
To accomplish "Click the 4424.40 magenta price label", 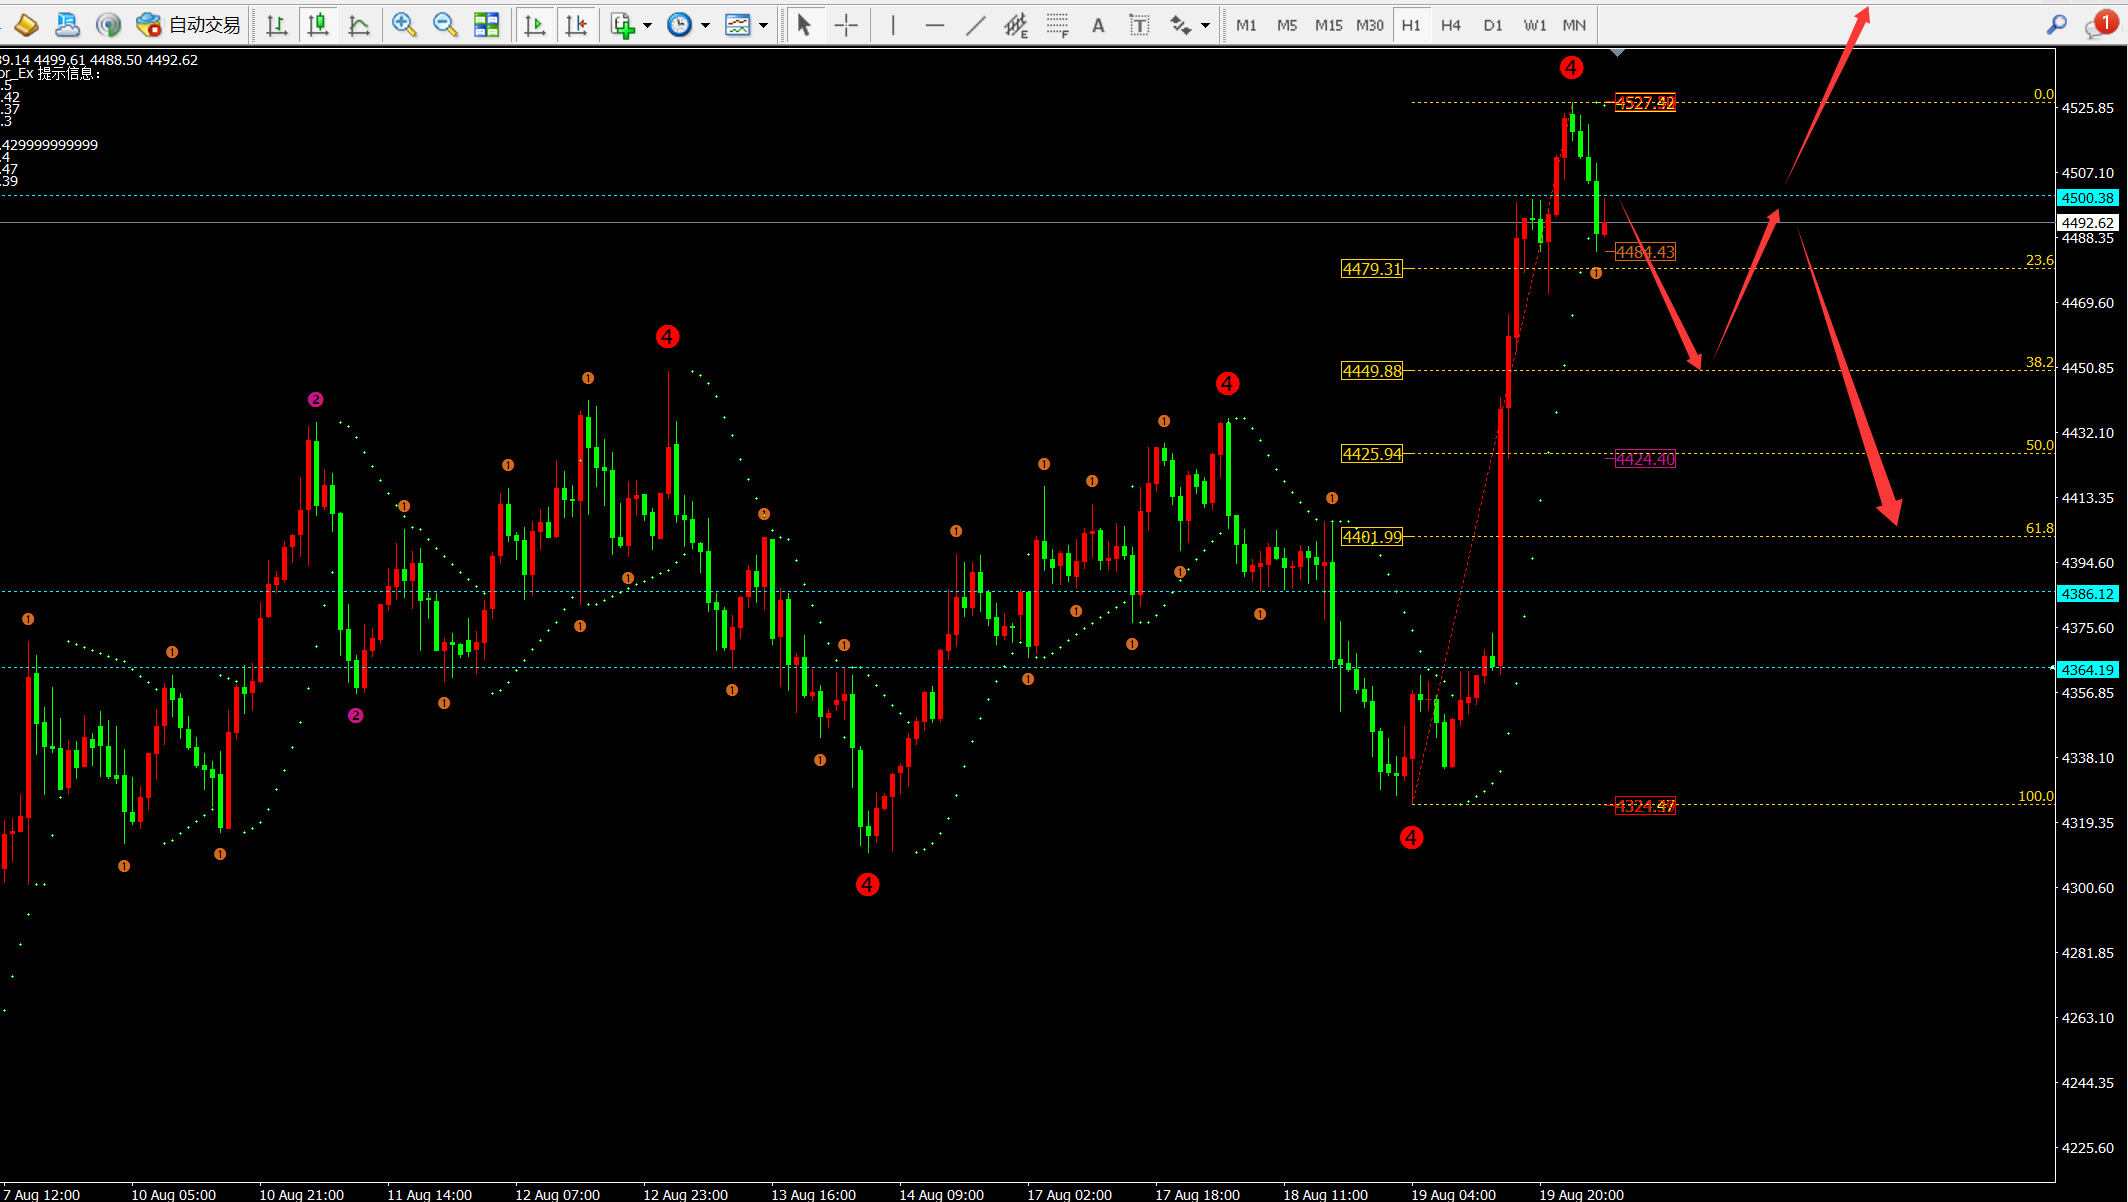I will 1645,459.
